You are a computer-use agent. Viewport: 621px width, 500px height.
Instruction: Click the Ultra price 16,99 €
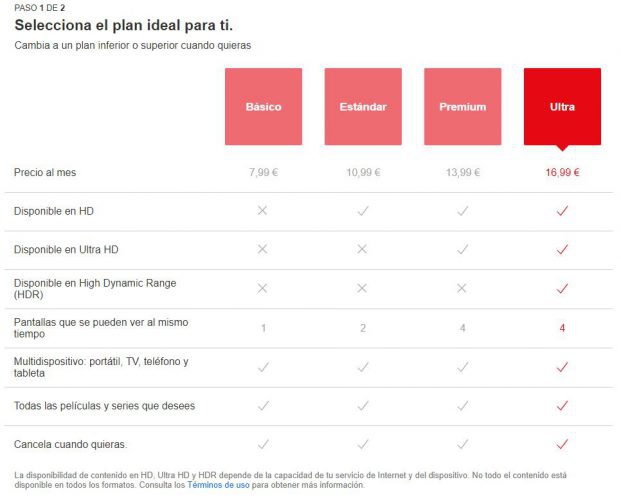click(x=562, y=173)
